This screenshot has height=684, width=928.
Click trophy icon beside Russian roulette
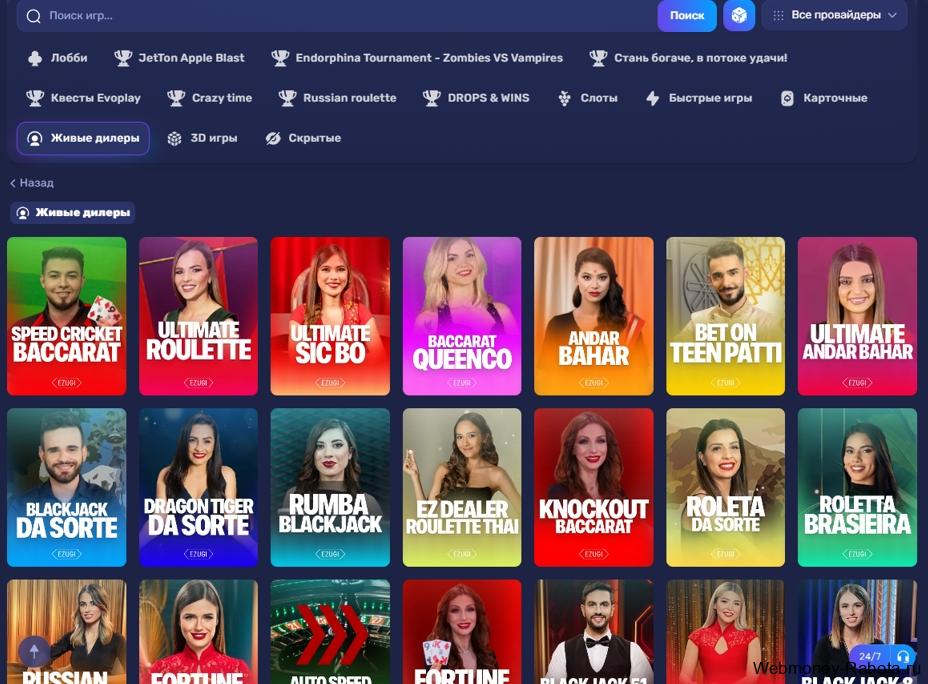click(x=288, y=98)
